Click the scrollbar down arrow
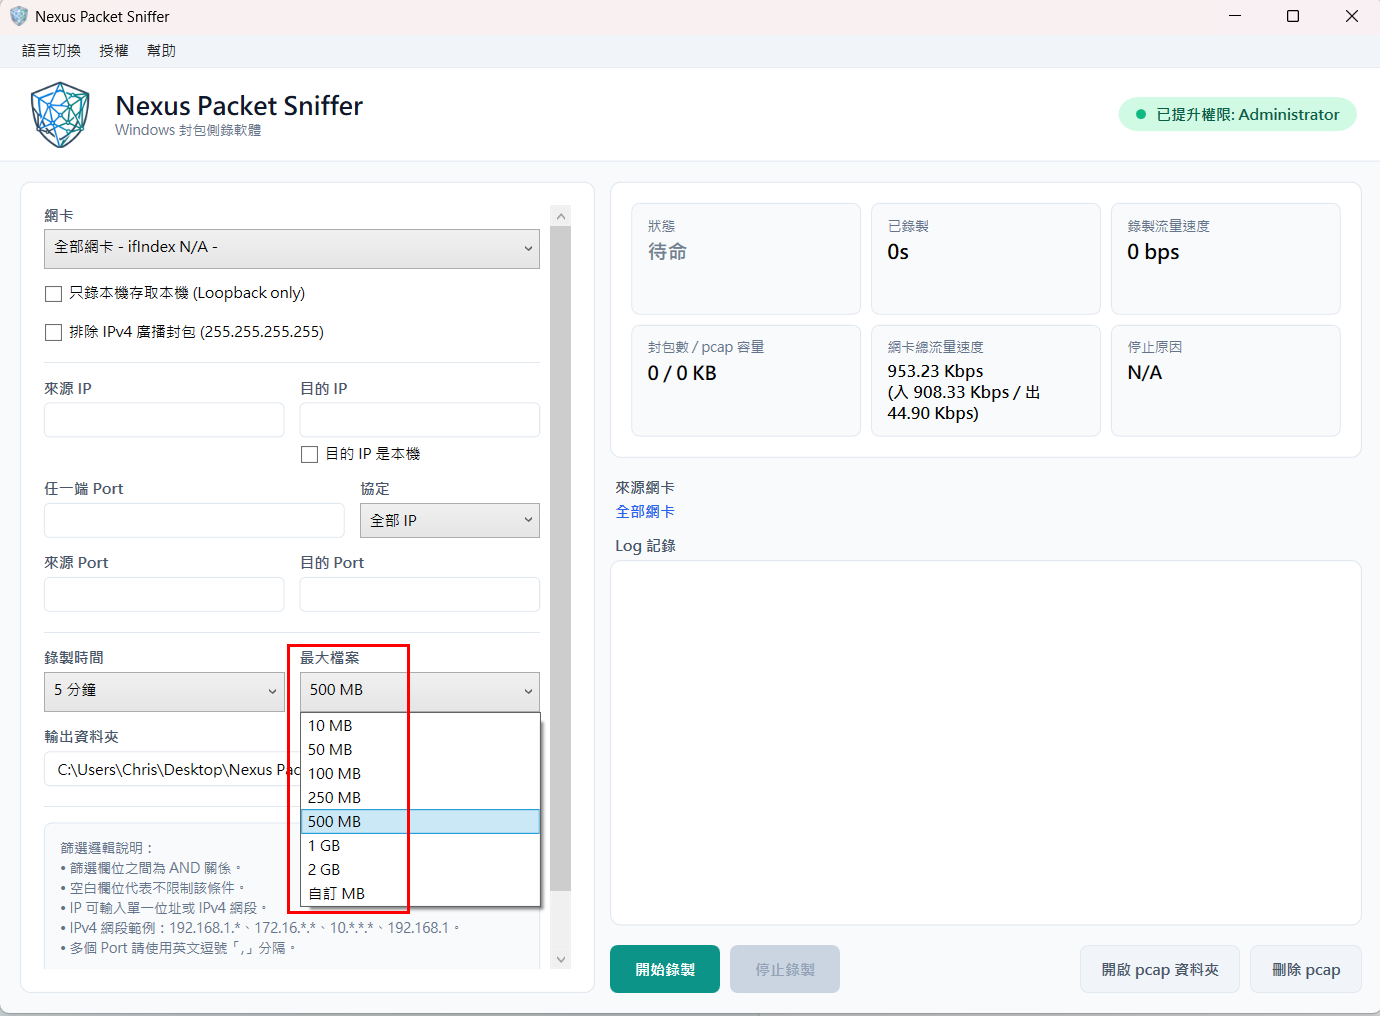The image size is (1380, 1016). [x=561, y=959]
